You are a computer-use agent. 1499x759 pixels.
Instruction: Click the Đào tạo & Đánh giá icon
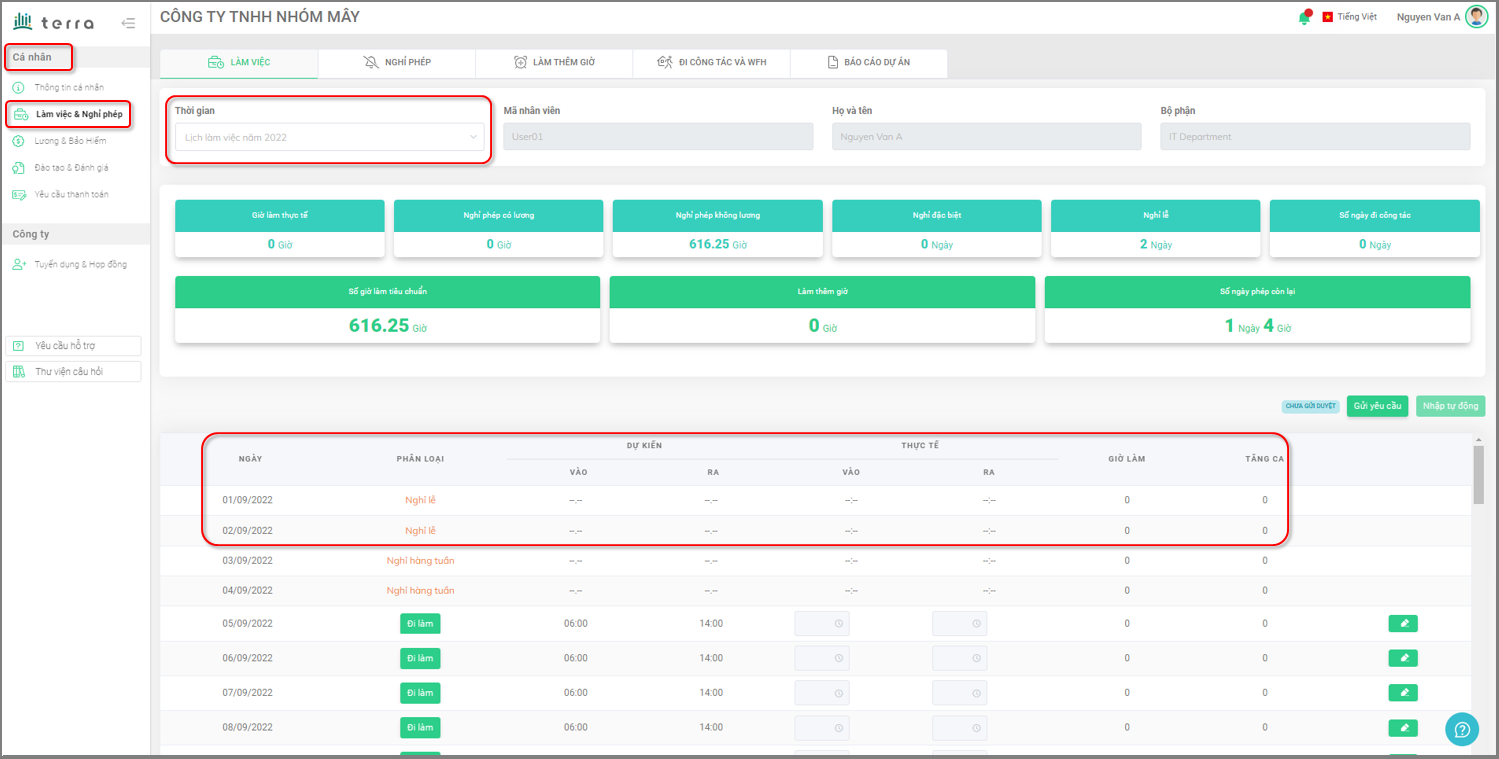pos(19,168)
